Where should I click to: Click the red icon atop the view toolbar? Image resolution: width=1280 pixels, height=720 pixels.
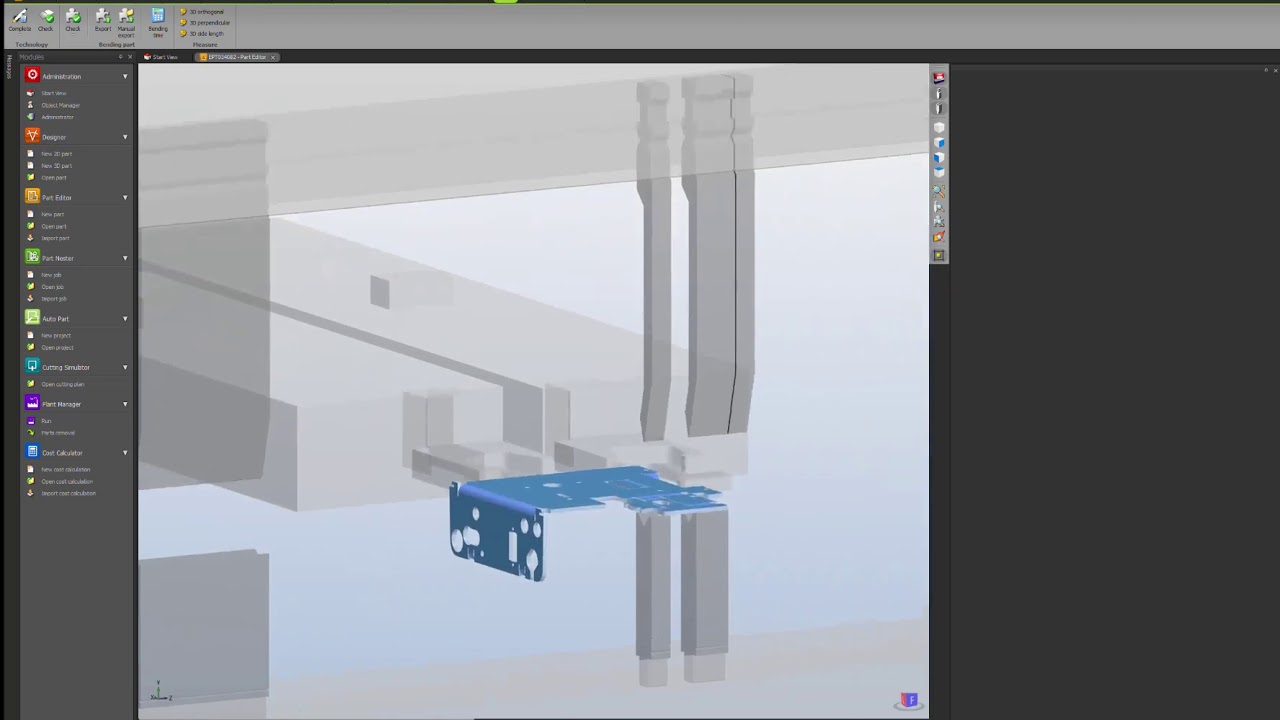pos(938,77)
